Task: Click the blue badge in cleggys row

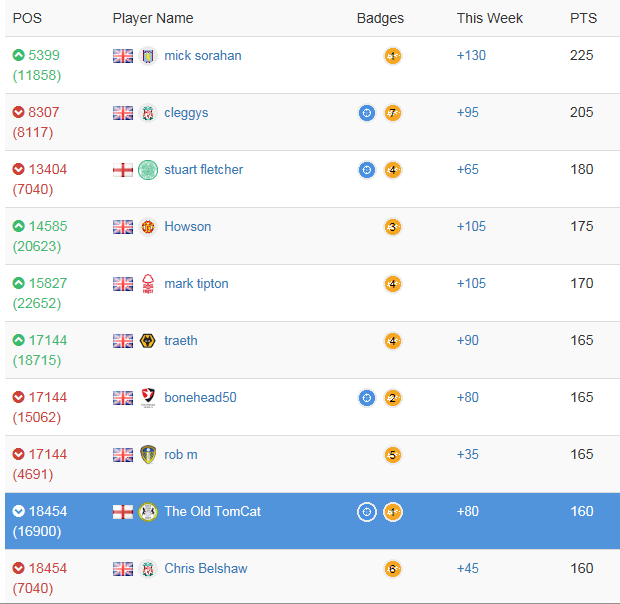Action: pos(367,113)
